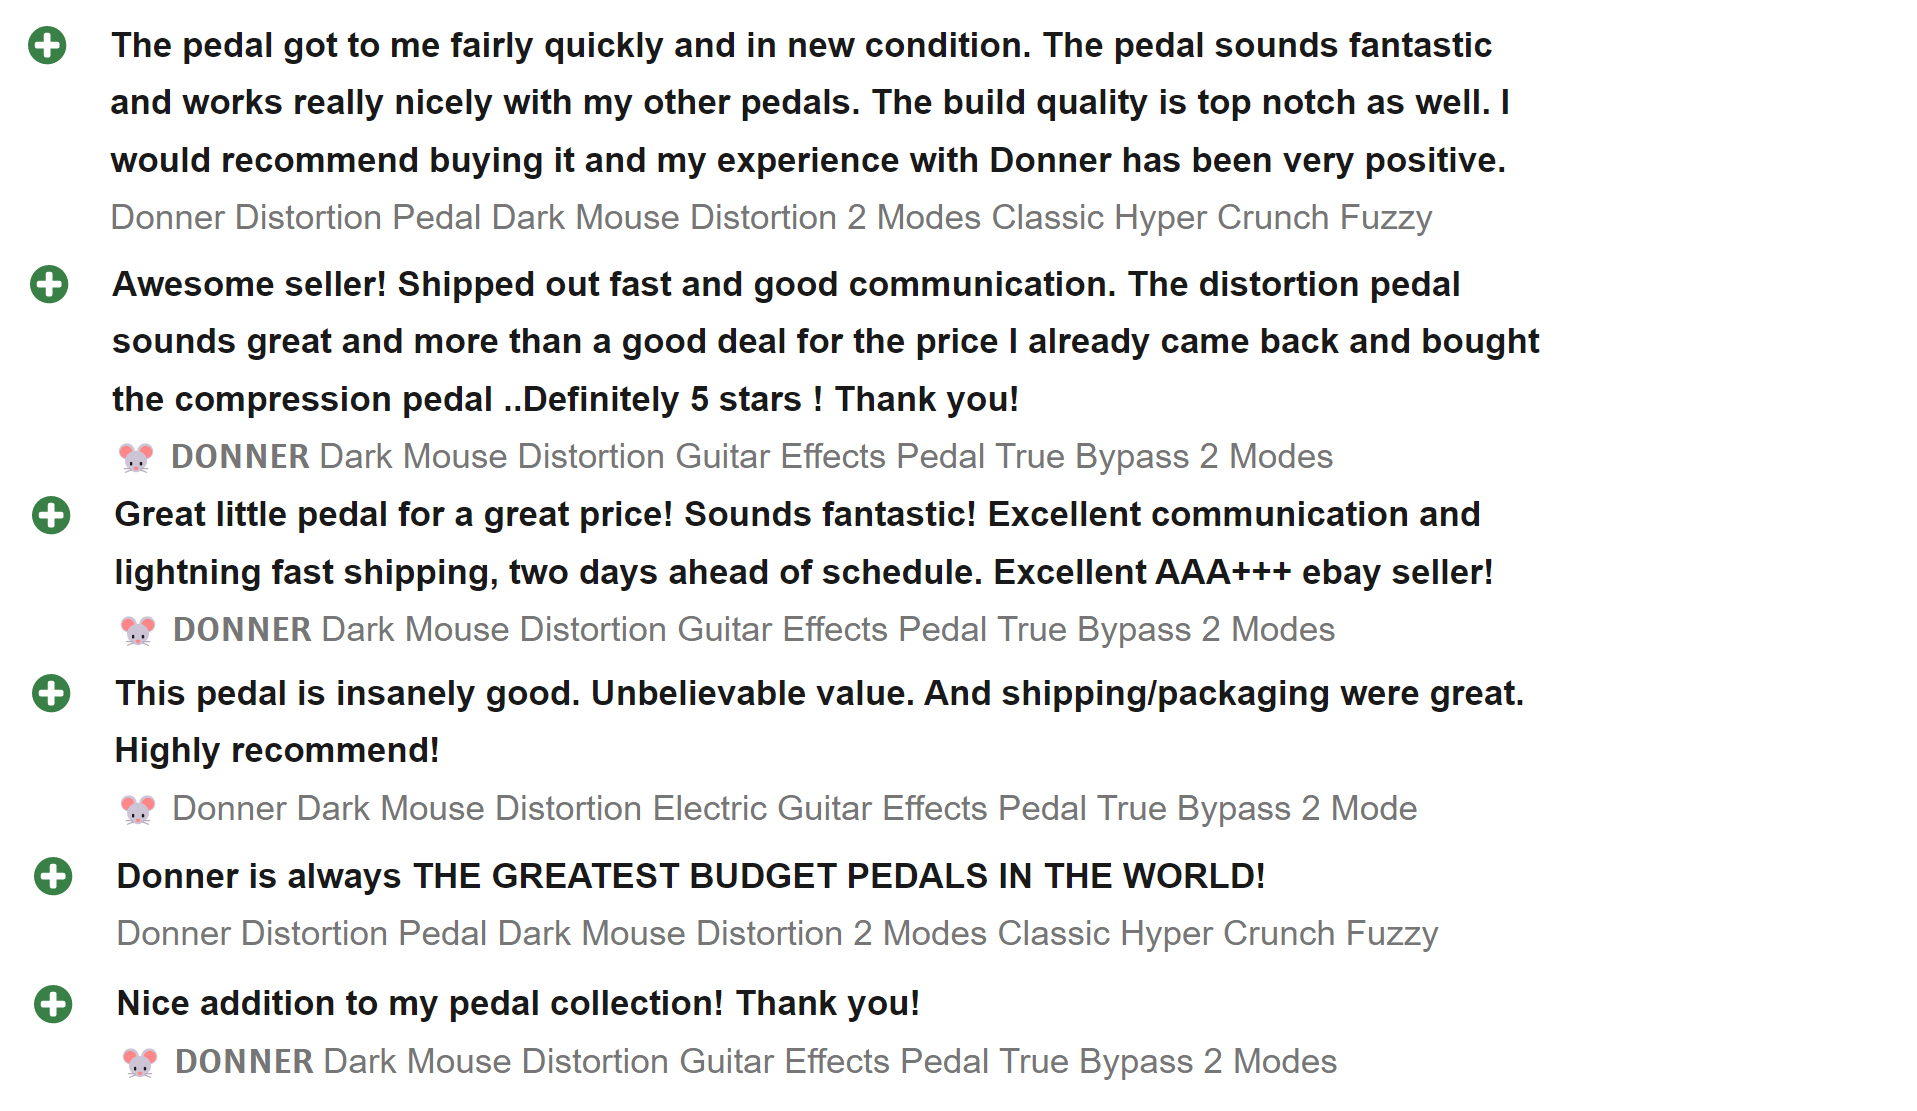
Task: Click mouse emoji under "Nice addition" review
Action: 140,1062
